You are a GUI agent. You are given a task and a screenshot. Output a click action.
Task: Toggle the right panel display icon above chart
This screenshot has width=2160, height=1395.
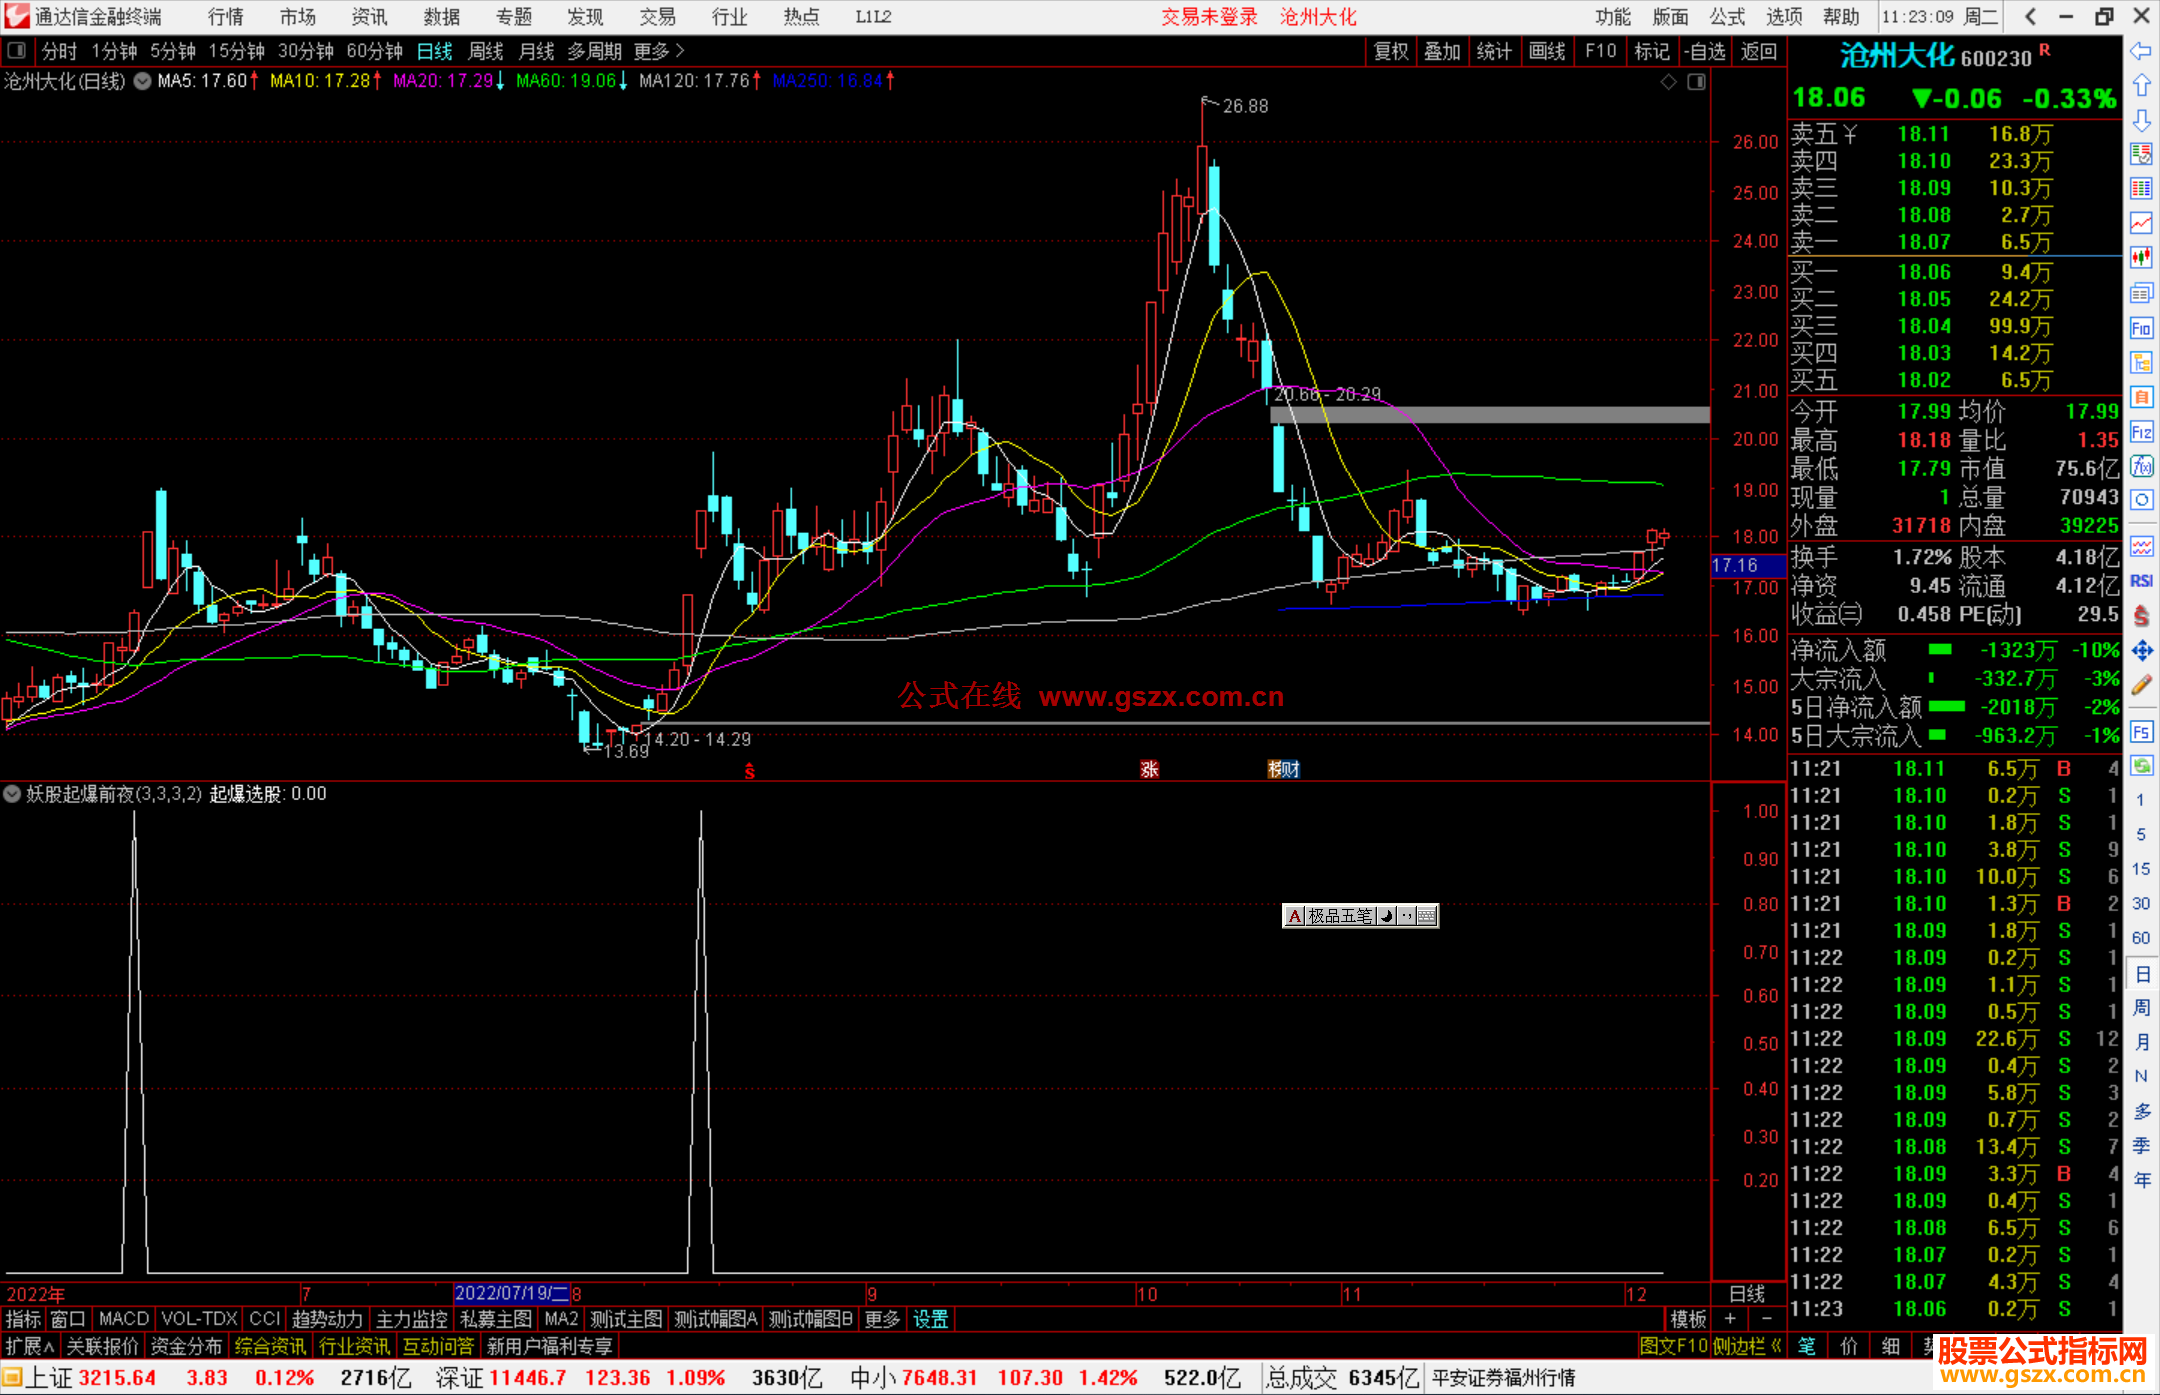pyautogui.click(x=1696, y=82)
